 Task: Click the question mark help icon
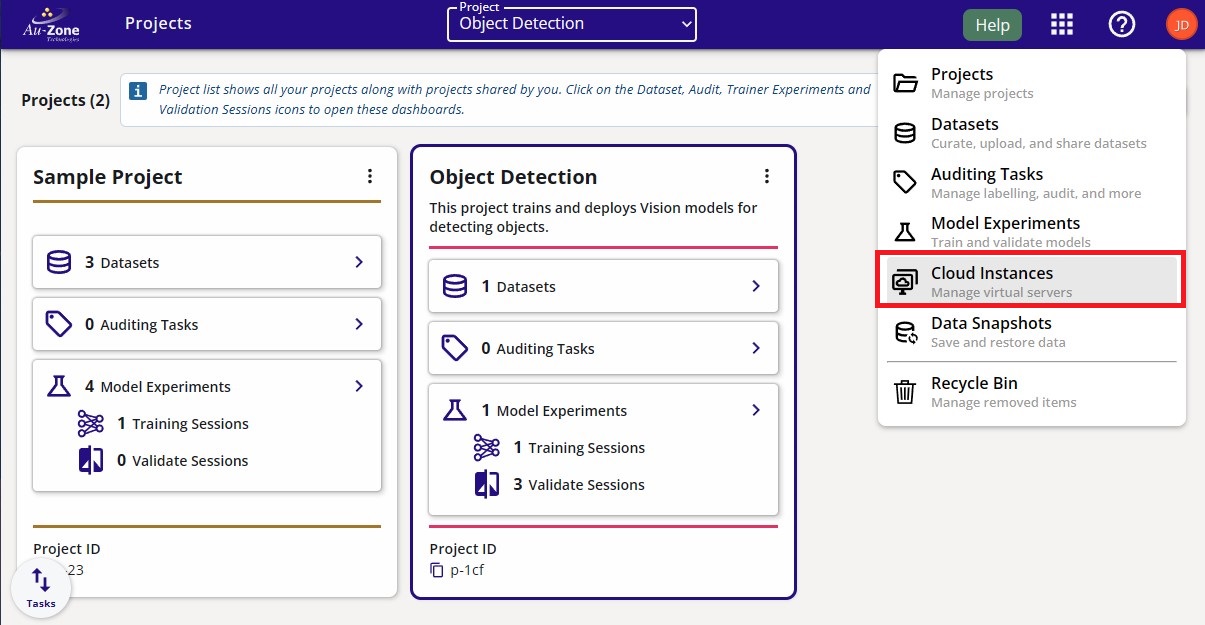pyautogui.click(x=1122, y=25)
